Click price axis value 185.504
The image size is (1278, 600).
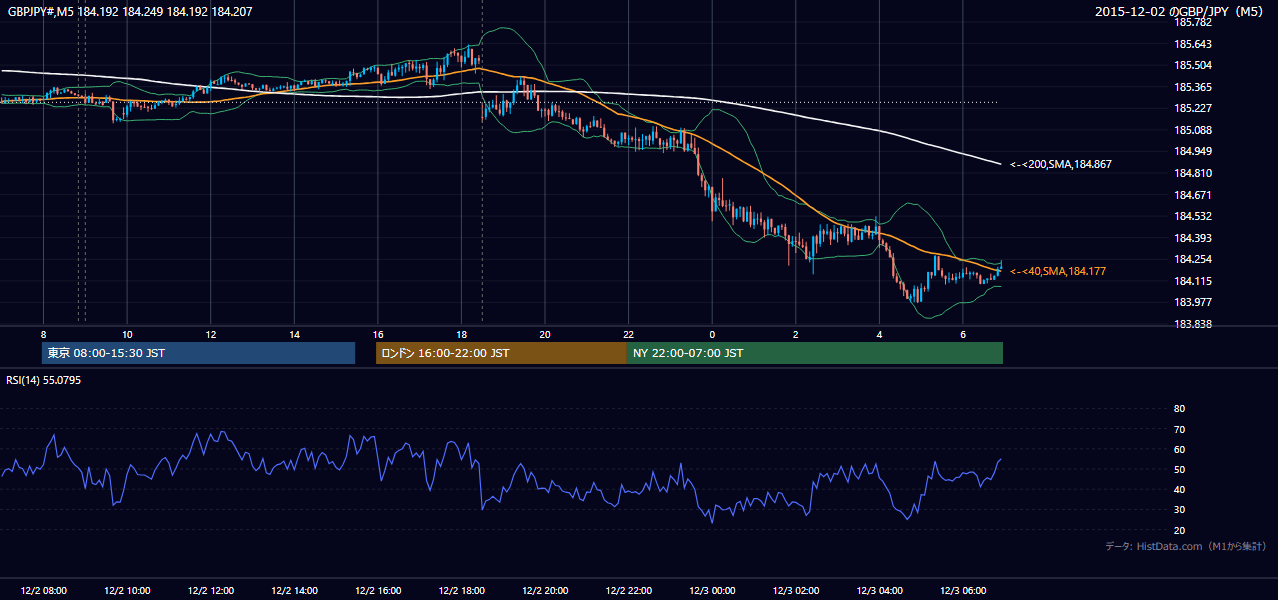click(x=1193, y=65)
